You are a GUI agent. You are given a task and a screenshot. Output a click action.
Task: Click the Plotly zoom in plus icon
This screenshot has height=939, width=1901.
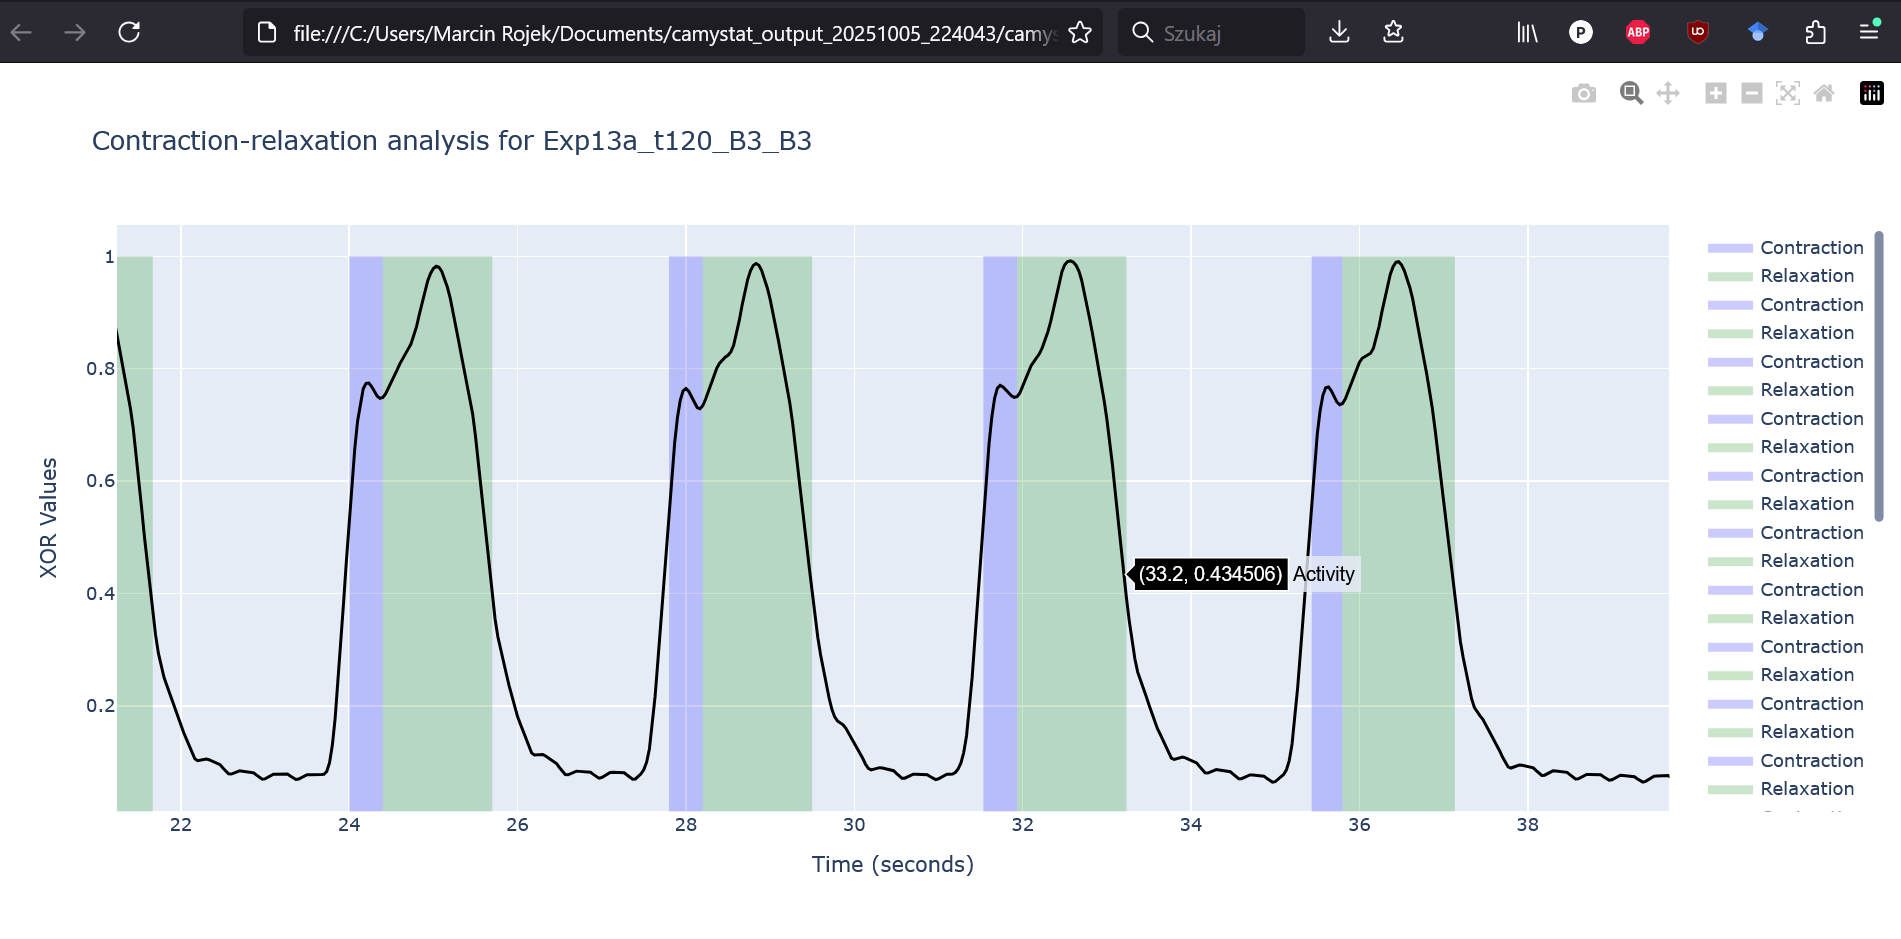point(1716,94)
